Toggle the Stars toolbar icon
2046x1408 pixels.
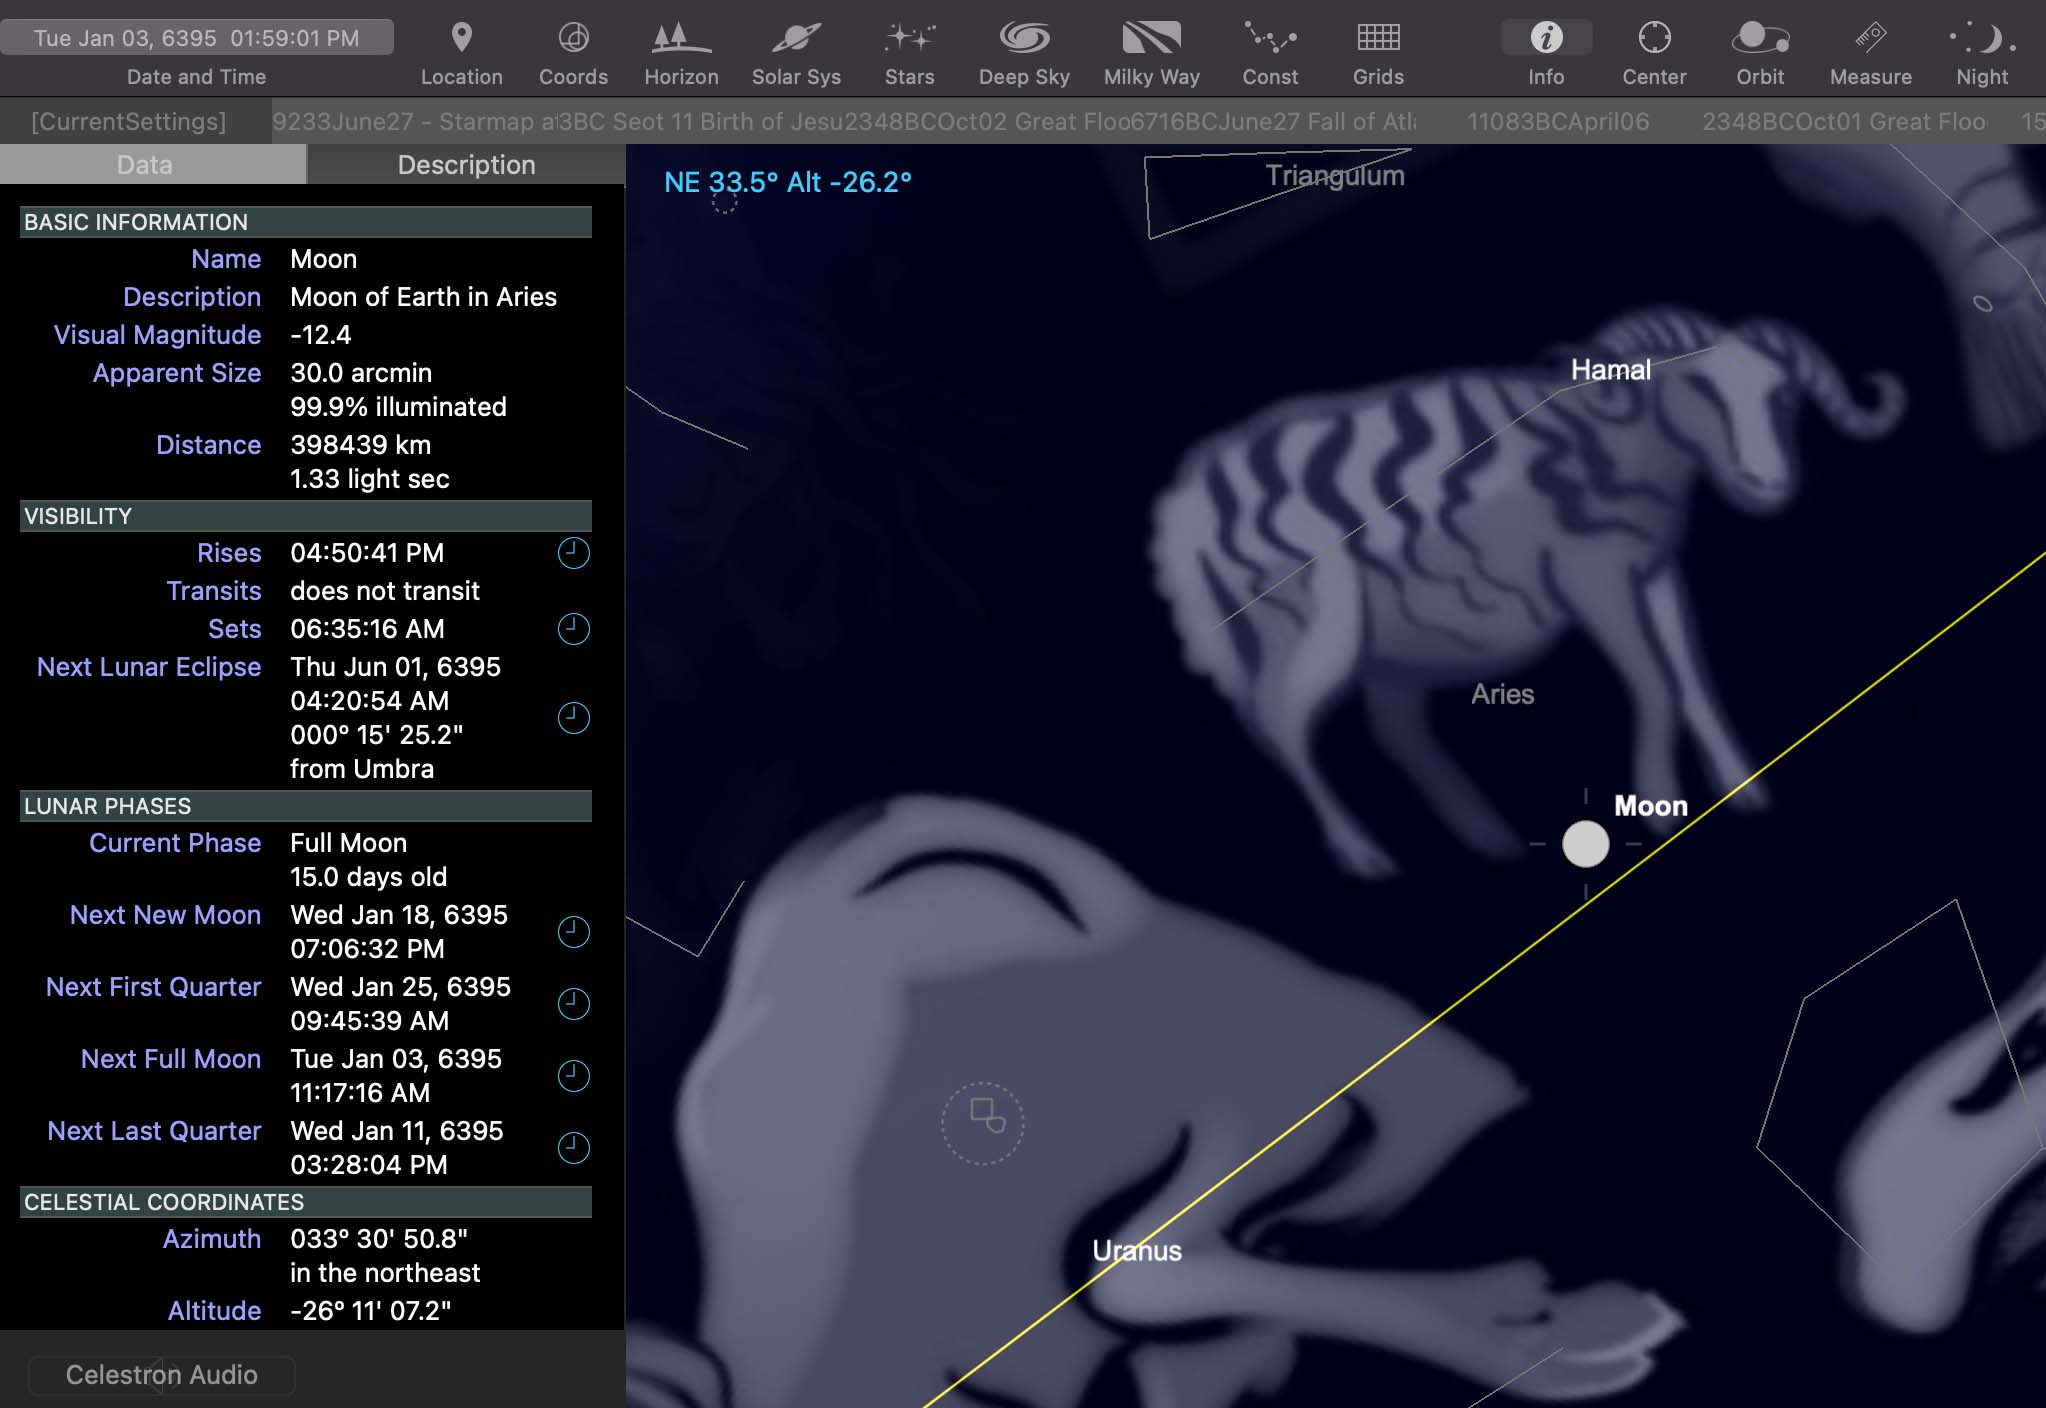909,38
